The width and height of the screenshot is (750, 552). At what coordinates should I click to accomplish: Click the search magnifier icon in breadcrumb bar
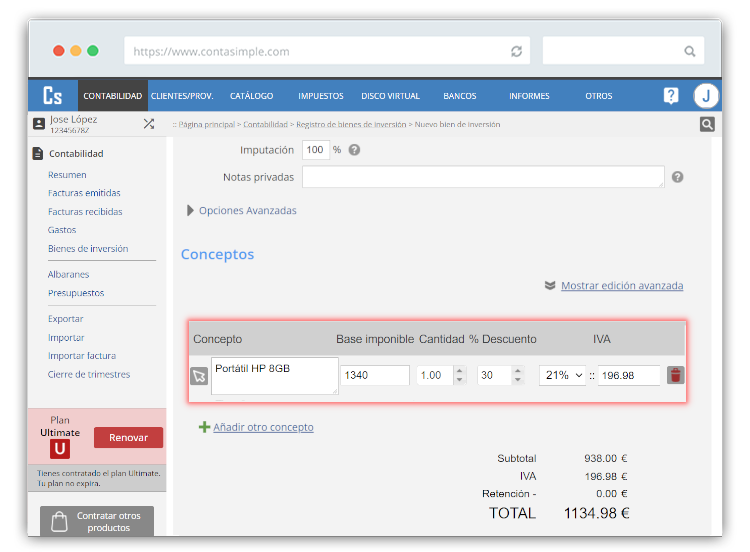(x=707, y=125)
